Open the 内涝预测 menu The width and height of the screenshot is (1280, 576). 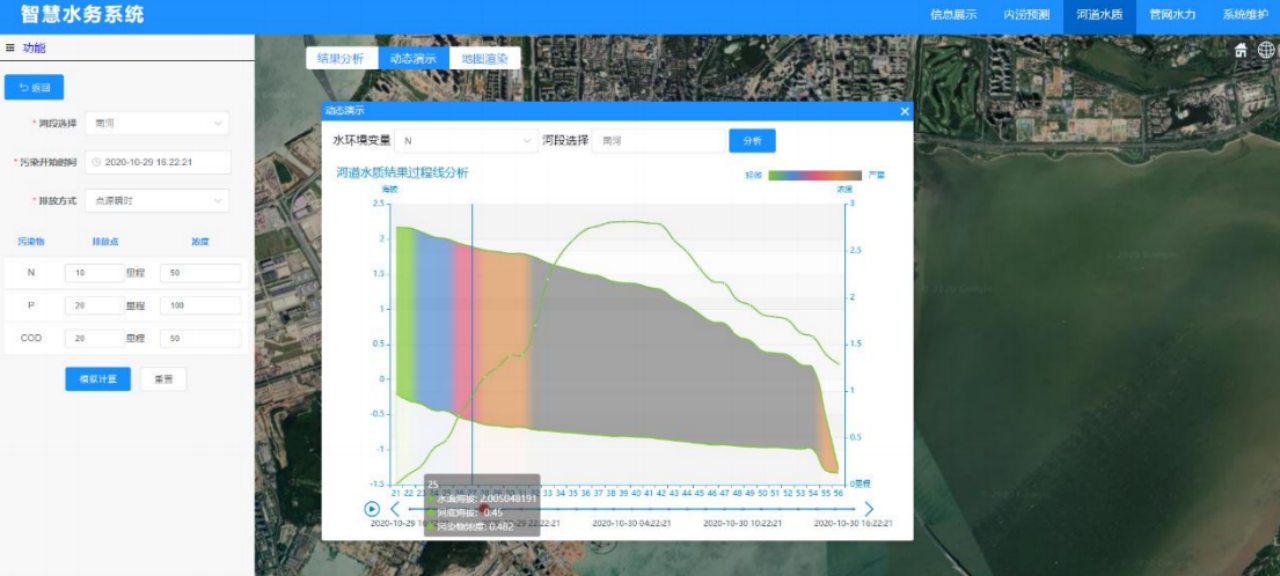click(1026, 15)
